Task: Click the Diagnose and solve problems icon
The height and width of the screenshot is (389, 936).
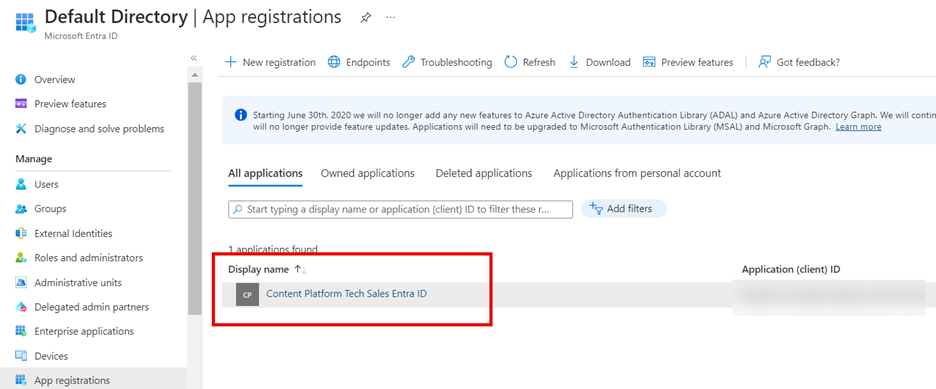Action: (21, 128)
